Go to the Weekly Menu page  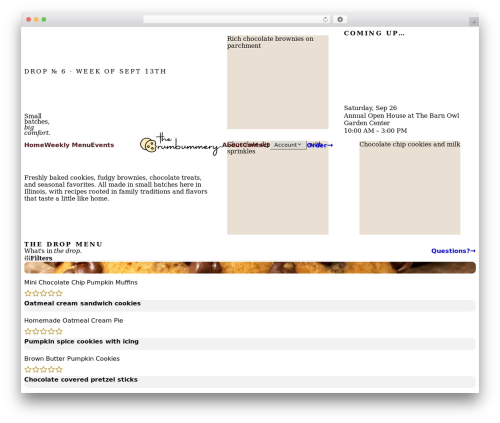(x=67, y=145)
